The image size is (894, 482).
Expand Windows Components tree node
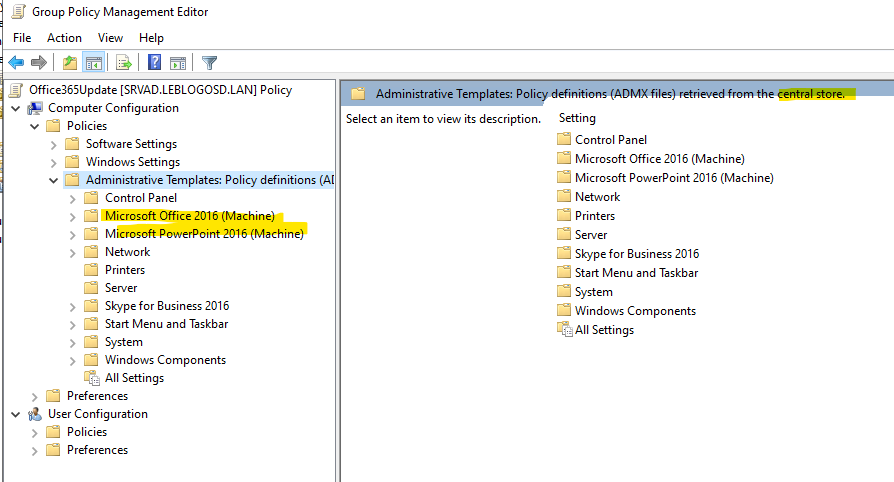pyautogui.click(x=72, y=361)
